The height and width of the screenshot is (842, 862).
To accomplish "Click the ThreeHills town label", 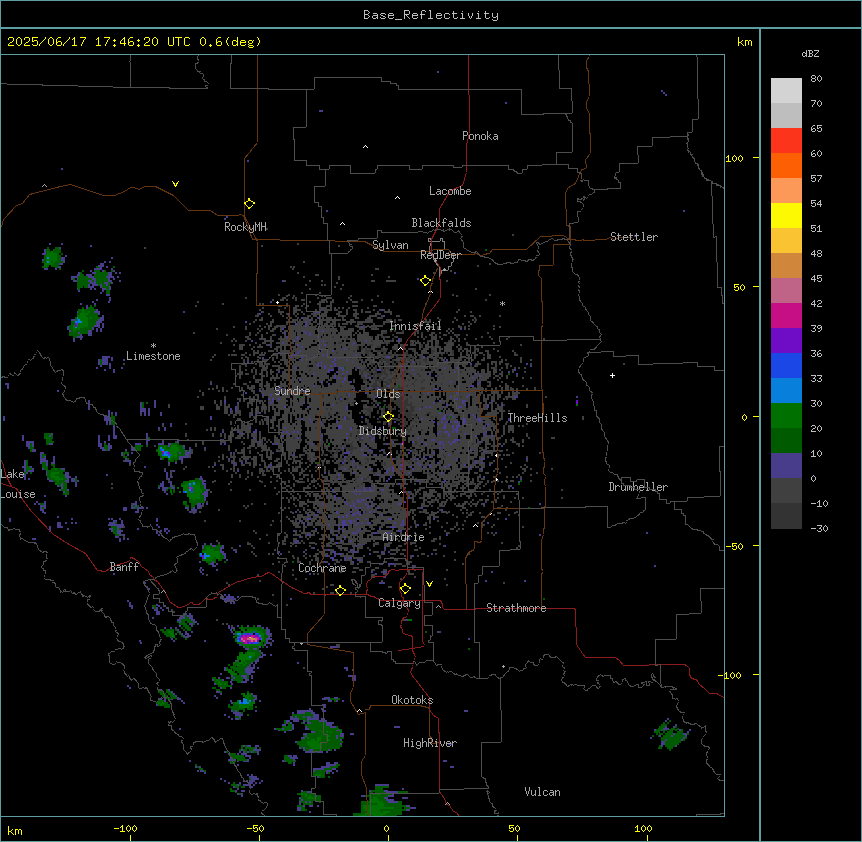I will [x=537, y=418].
